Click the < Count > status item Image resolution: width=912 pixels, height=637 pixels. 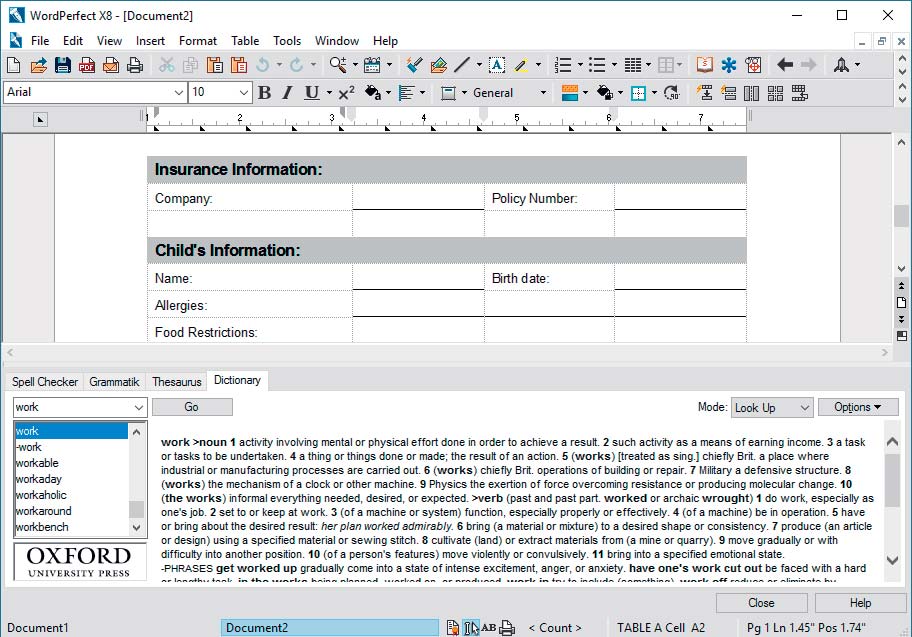555,628
